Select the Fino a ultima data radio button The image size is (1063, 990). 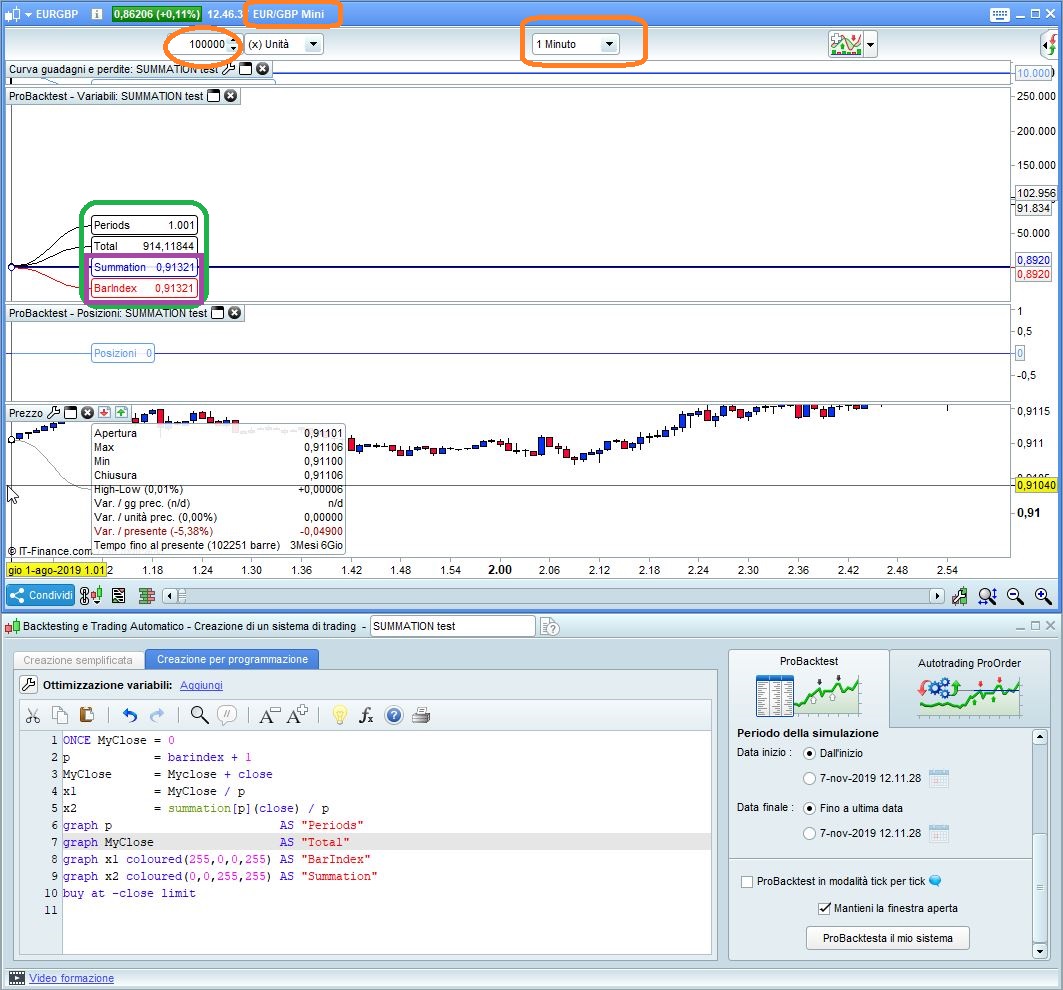[809, 808]
